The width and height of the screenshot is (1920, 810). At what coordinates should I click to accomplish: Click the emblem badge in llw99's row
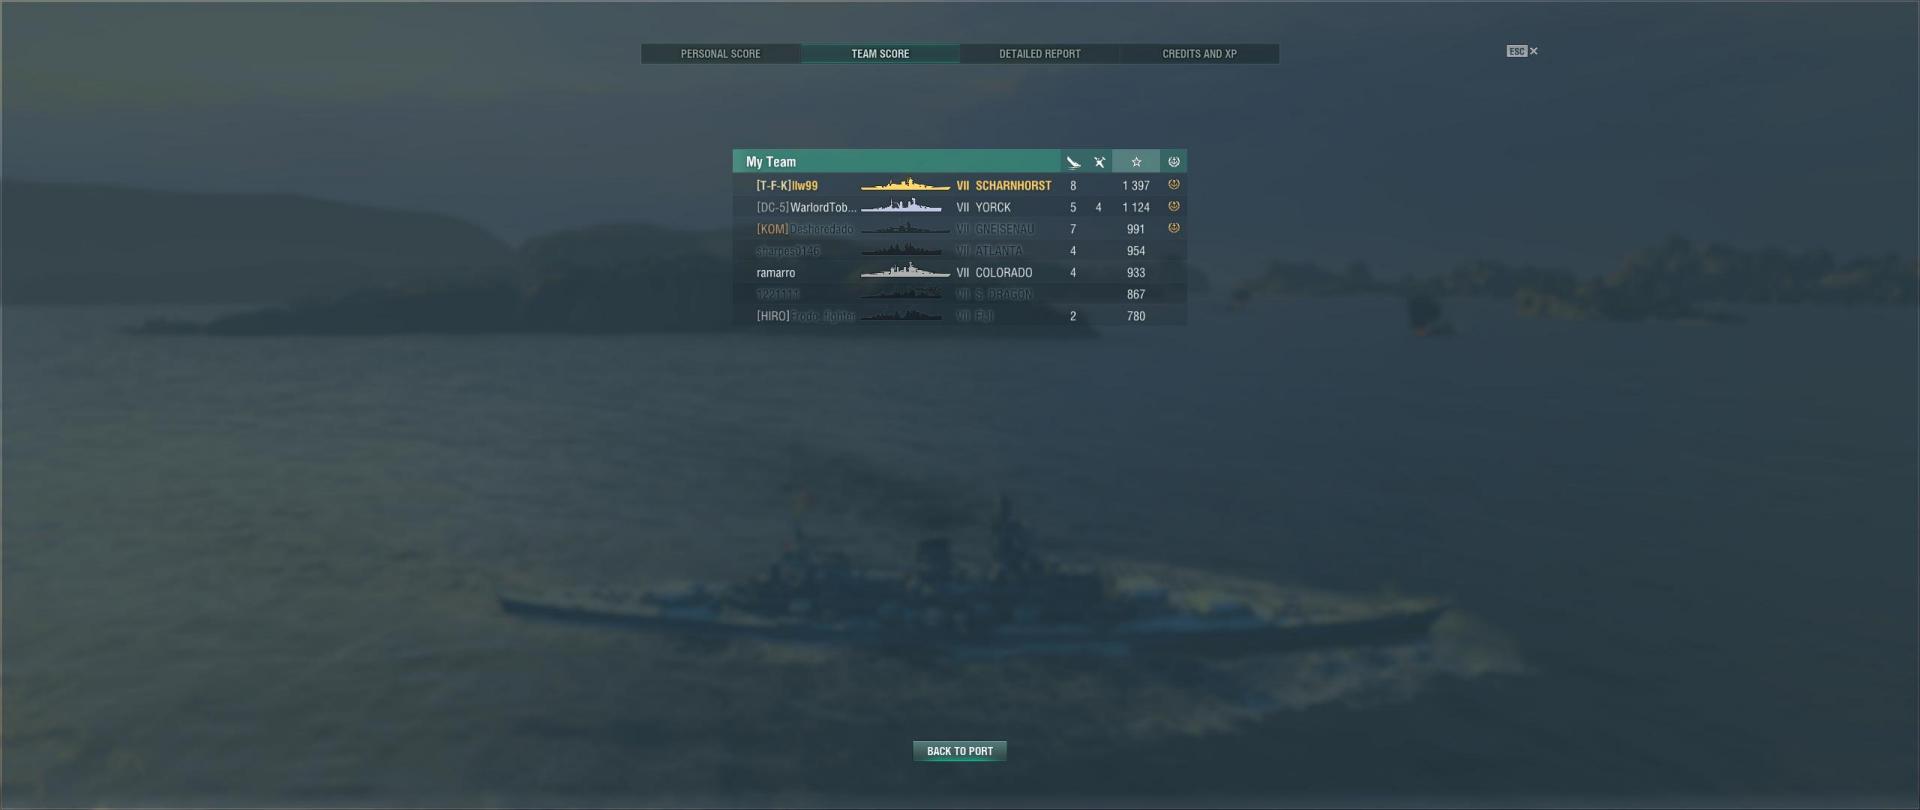(x=1174, y=185)
